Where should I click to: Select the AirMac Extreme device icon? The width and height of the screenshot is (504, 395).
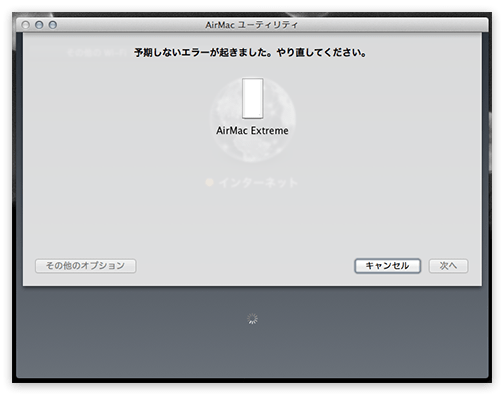(x=252, y=98)
